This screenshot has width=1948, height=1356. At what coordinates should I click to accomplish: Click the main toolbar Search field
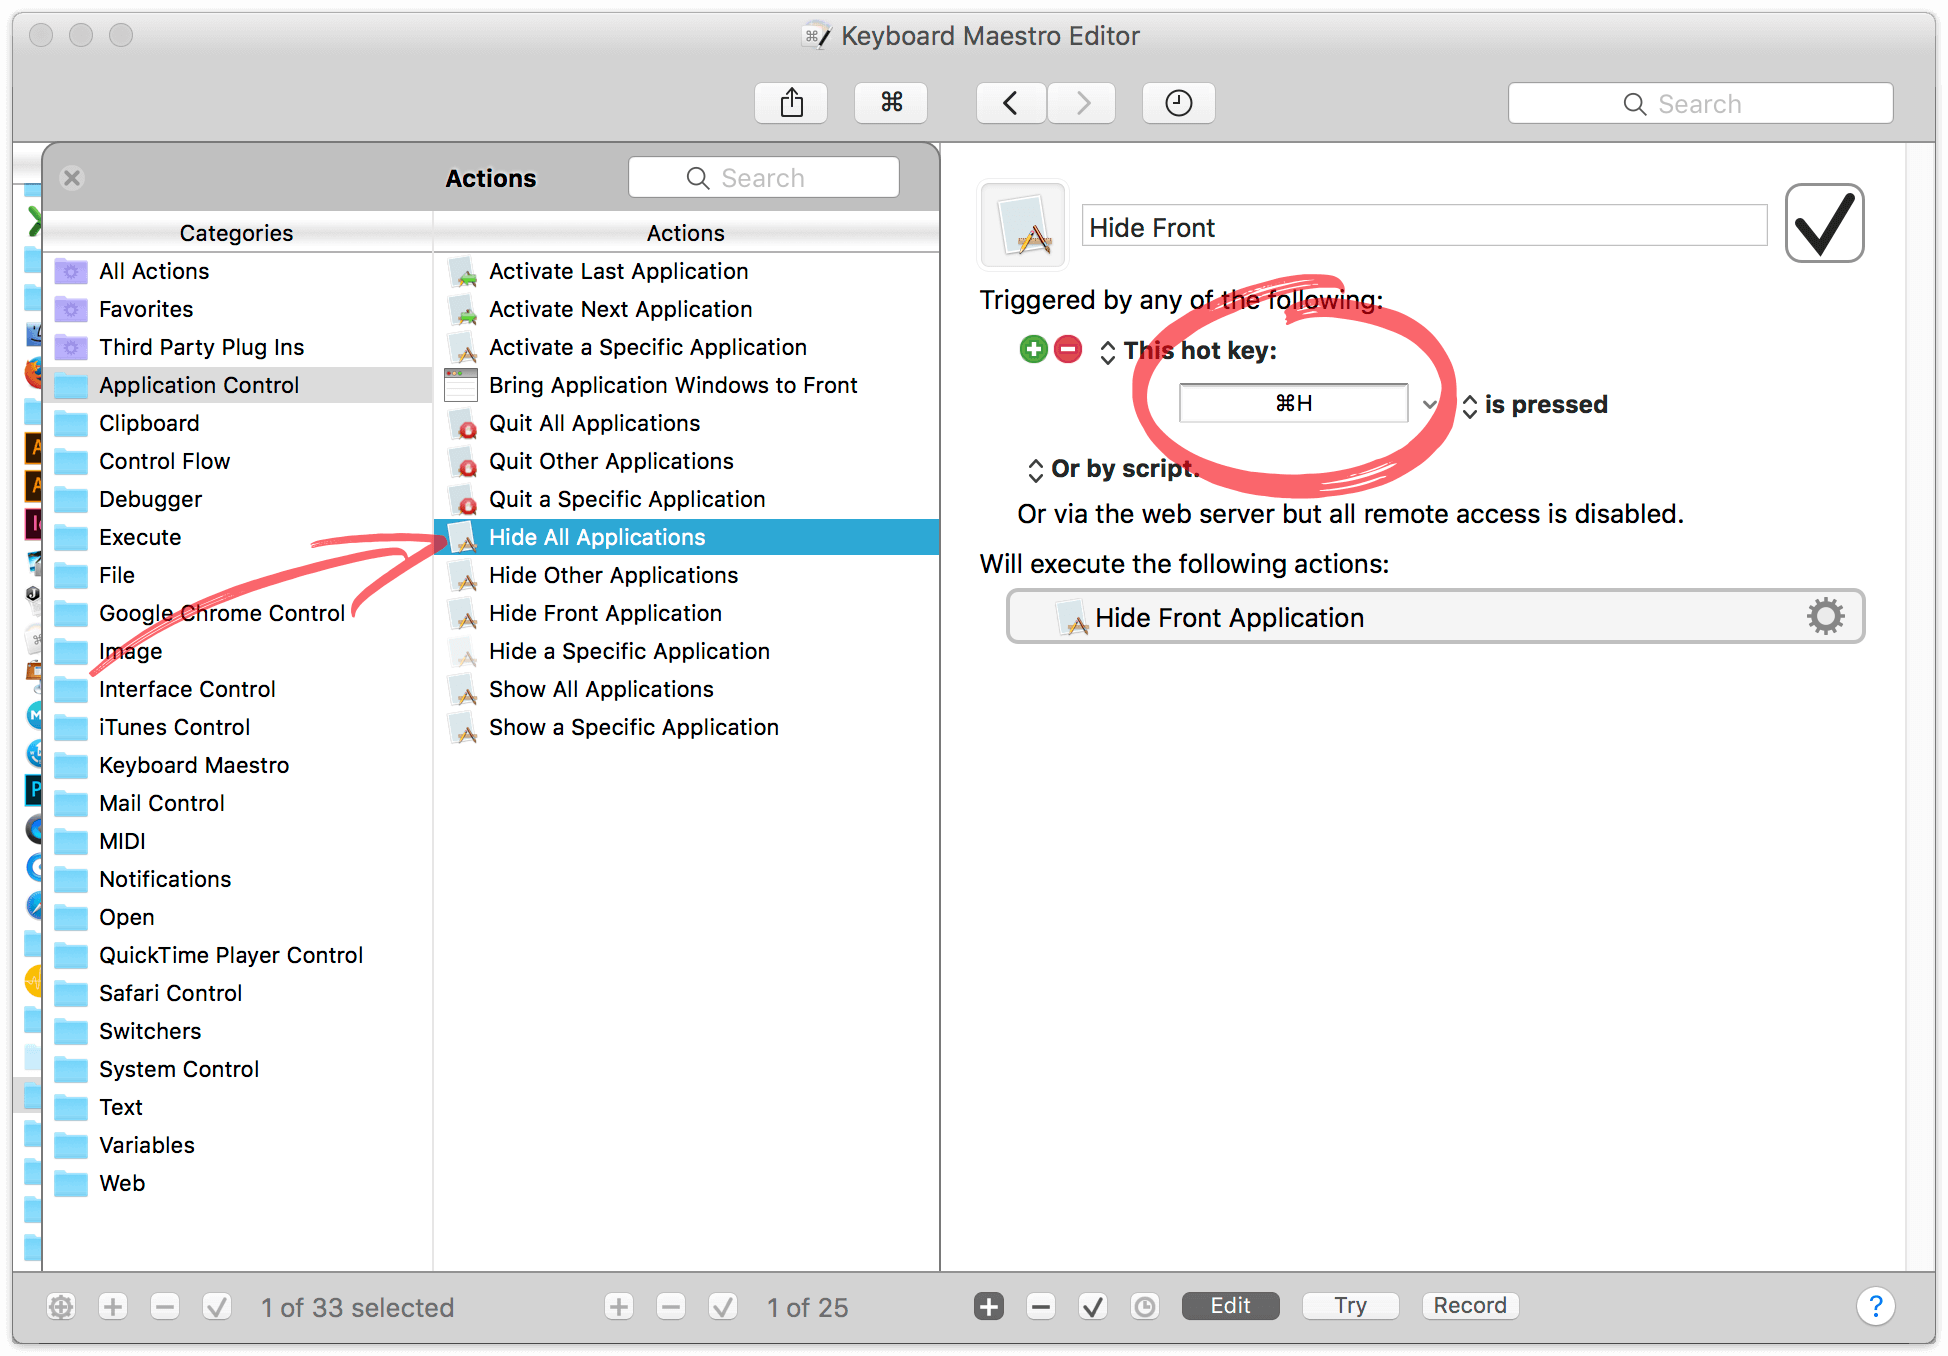click(x=1700, y=104)
